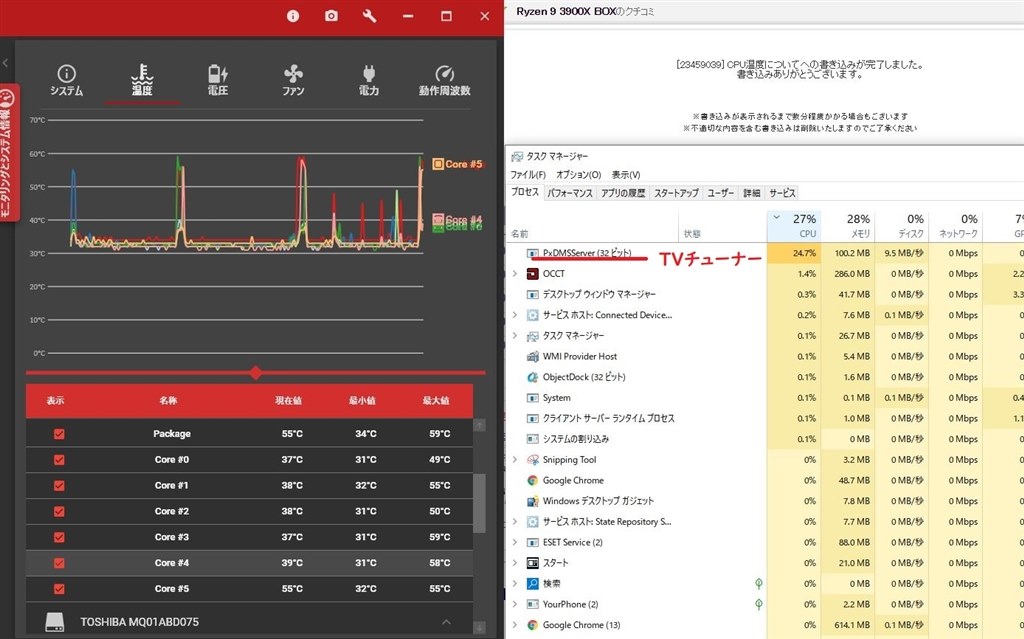
Task: Open 表示(V) menu in Task Manager
Action: coord(626,174)
